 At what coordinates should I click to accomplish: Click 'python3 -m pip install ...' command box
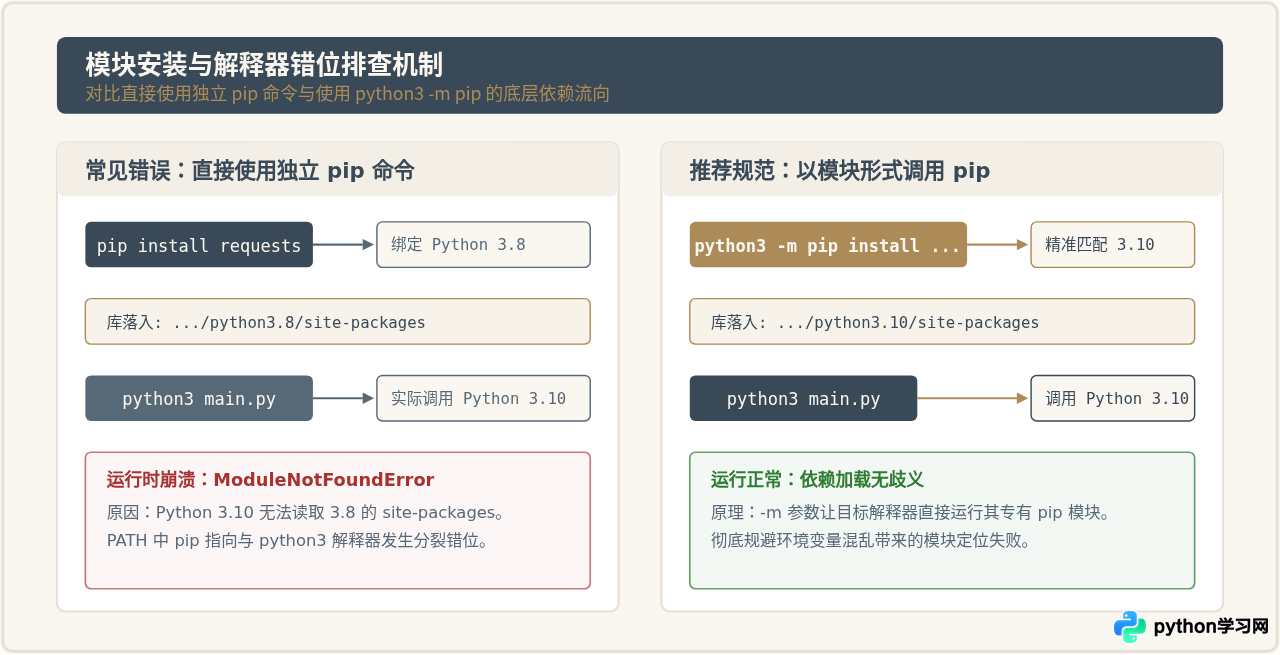click(x=828, y=245)
